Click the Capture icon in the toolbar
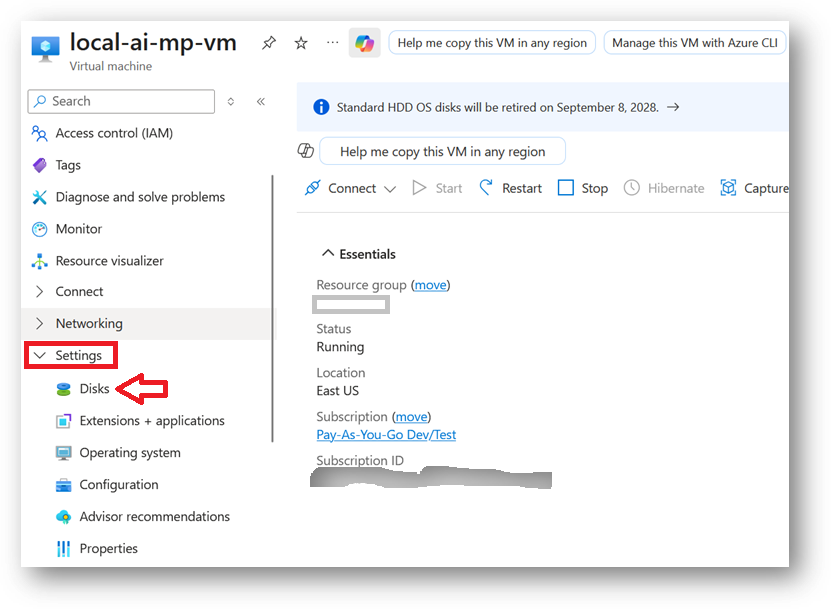This screenshot has width=831, height=609. (x=728, y=188)
